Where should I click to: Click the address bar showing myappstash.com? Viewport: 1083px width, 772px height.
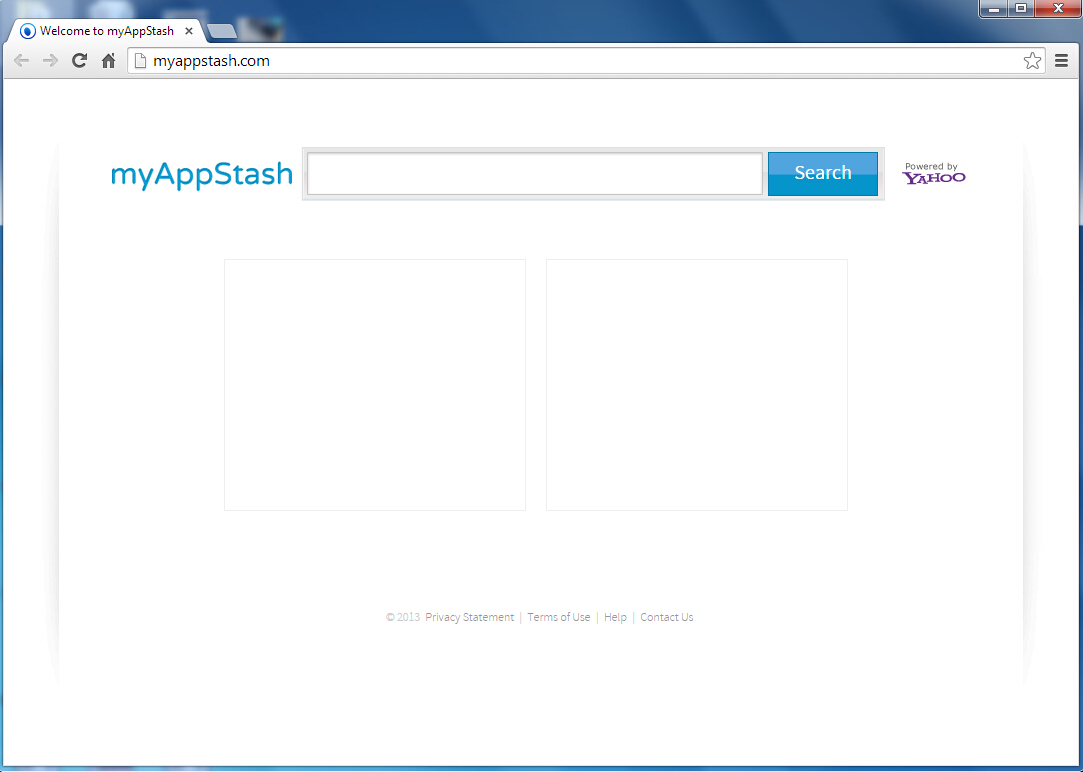click(x=586, y=61)
